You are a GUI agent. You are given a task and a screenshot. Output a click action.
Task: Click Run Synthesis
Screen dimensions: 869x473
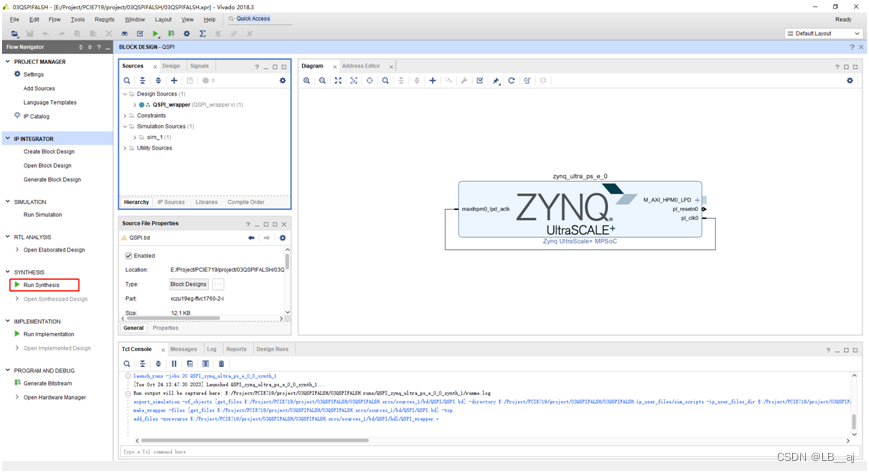click(41, 285)
